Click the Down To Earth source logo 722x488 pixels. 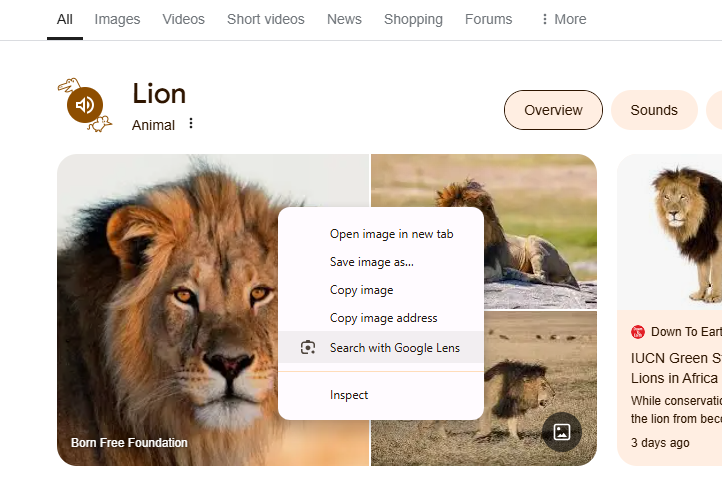[x=638, y=331]
